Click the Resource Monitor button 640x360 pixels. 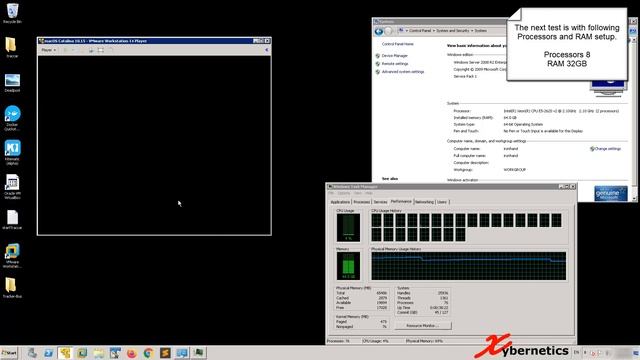click(x=423, y=326)
